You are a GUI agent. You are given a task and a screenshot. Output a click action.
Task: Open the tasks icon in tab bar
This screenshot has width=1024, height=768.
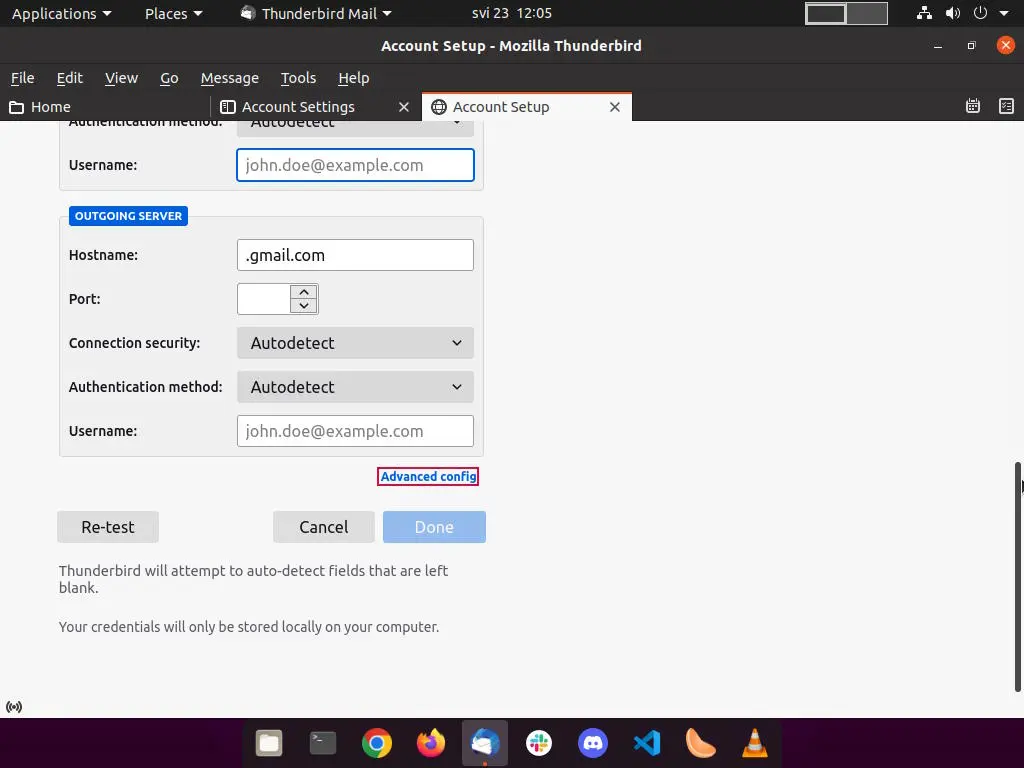[1006, 106]
